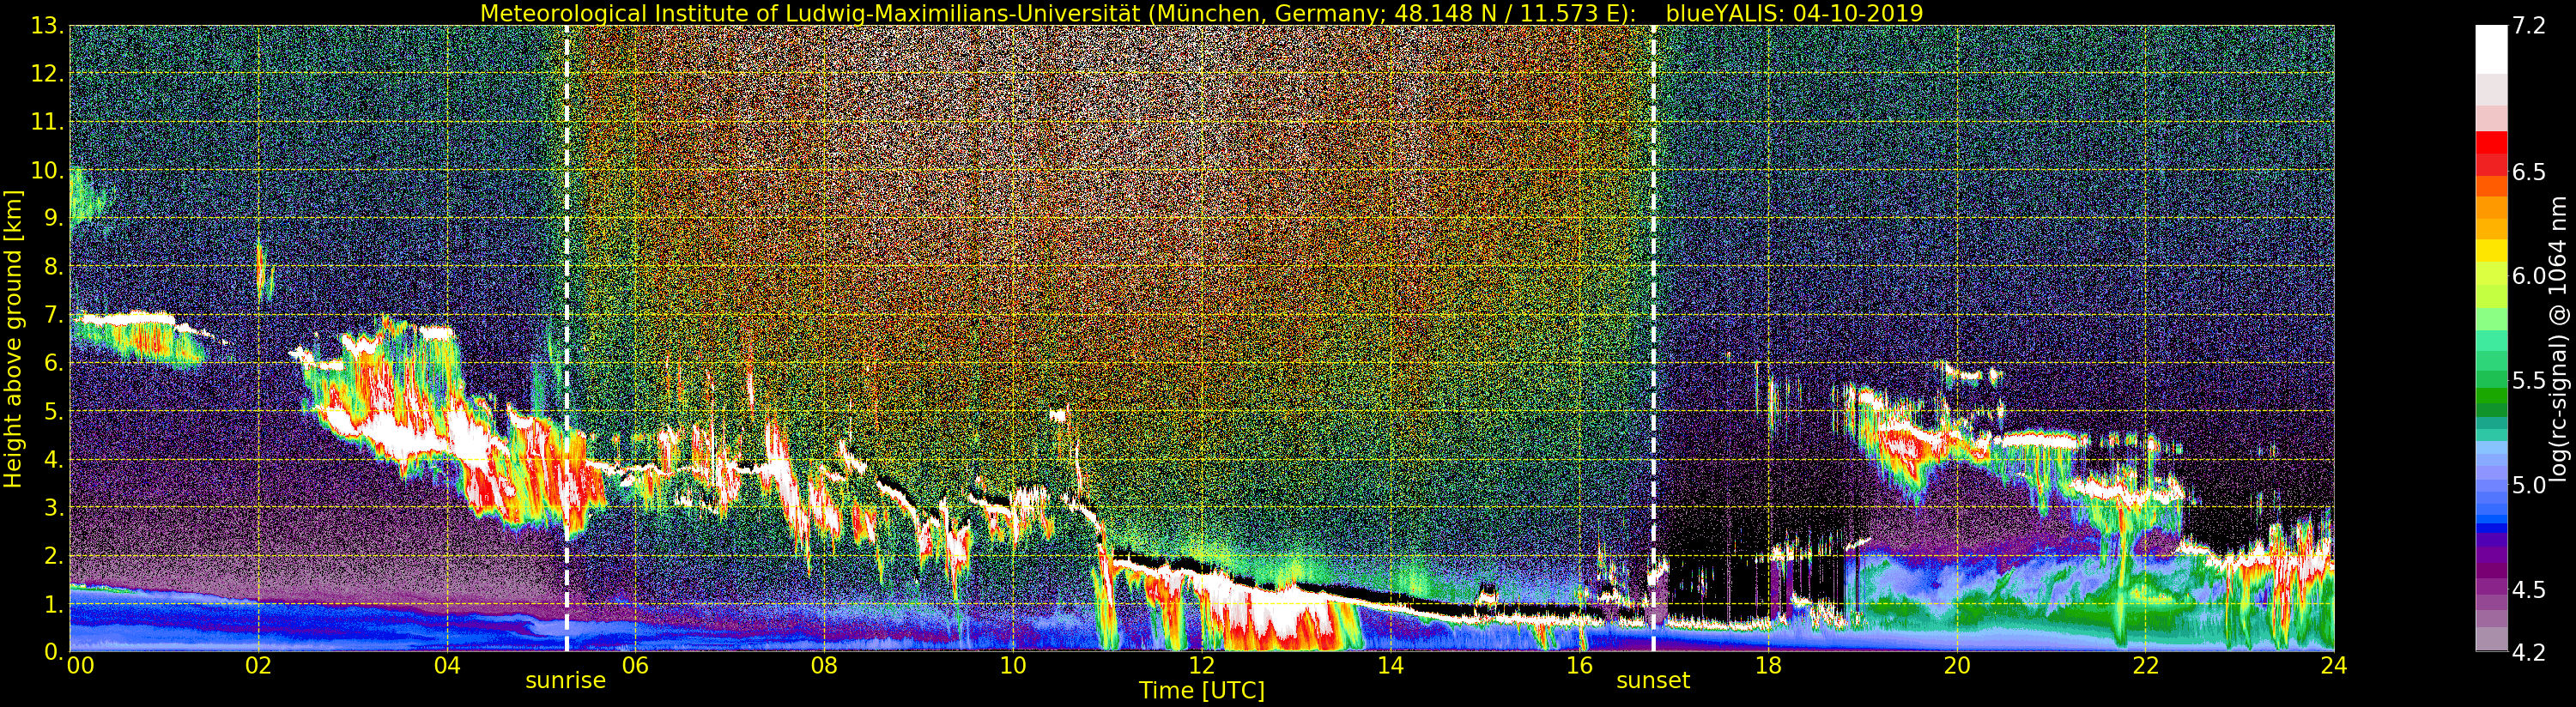Click the time axis tick '04'
The height and width of the screenshot is (707, 2576).
[447, 666]
